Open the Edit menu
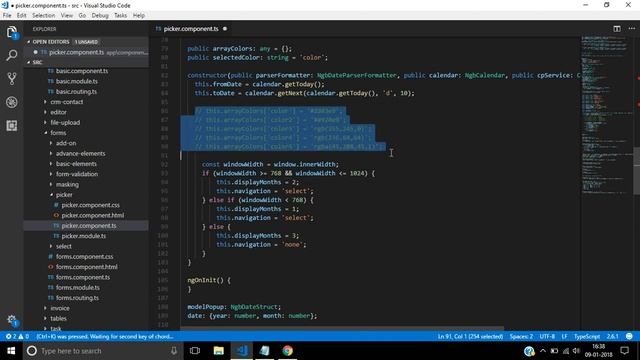 (21, 15)
